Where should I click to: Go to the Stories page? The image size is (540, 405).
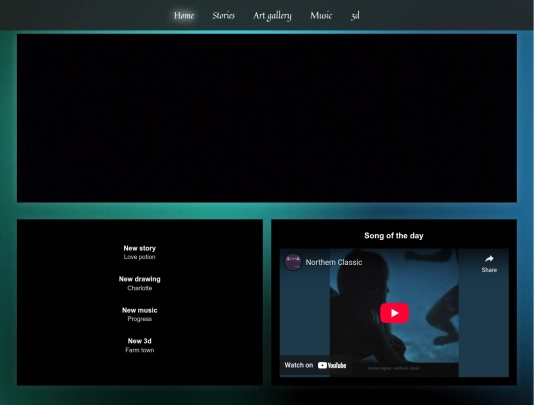click(223, 16)
